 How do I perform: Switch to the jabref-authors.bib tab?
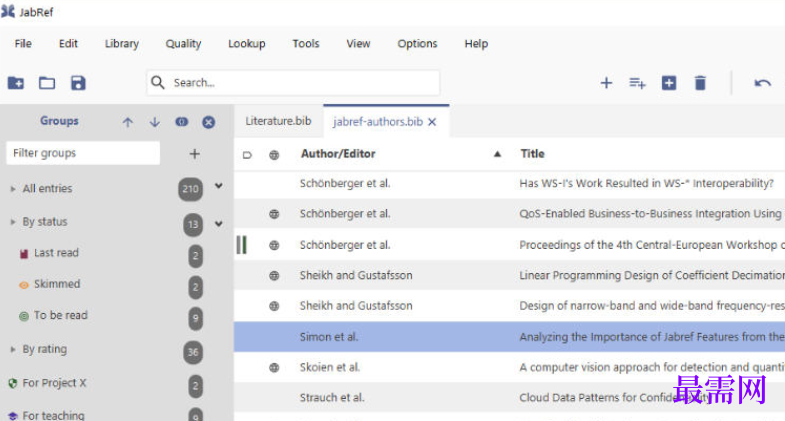point(377,122)
